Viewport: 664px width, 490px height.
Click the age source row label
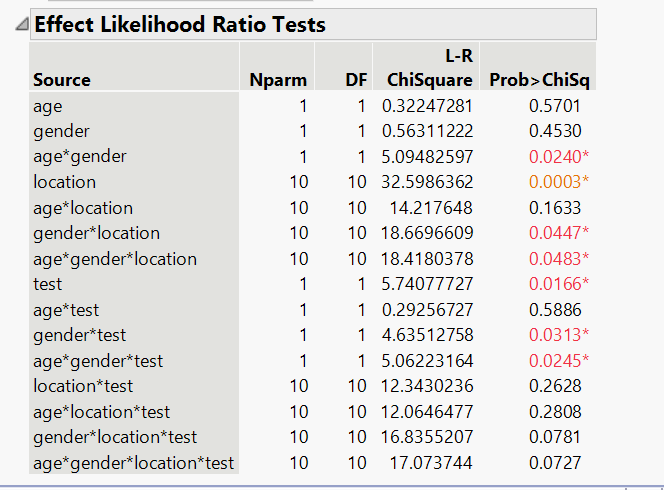tap(48, 105)
